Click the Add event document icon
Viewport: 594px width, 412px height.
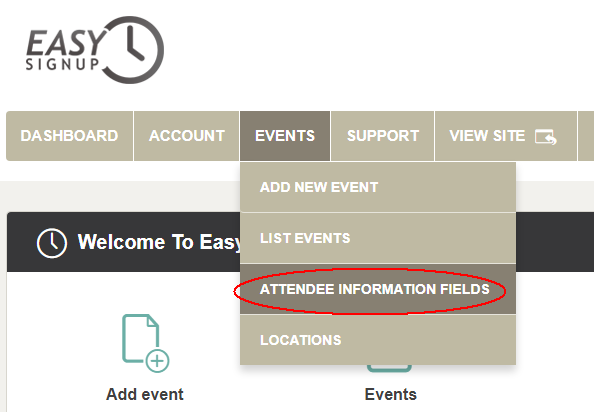pyautogui.click(x=145, y=343)
